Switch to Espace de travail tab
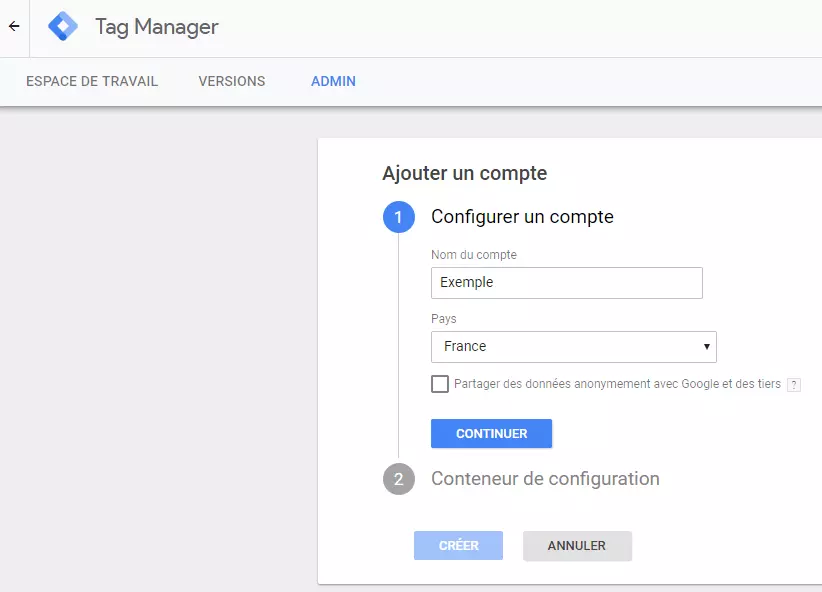Screen dimensions: 822x592 coord(92,81)
